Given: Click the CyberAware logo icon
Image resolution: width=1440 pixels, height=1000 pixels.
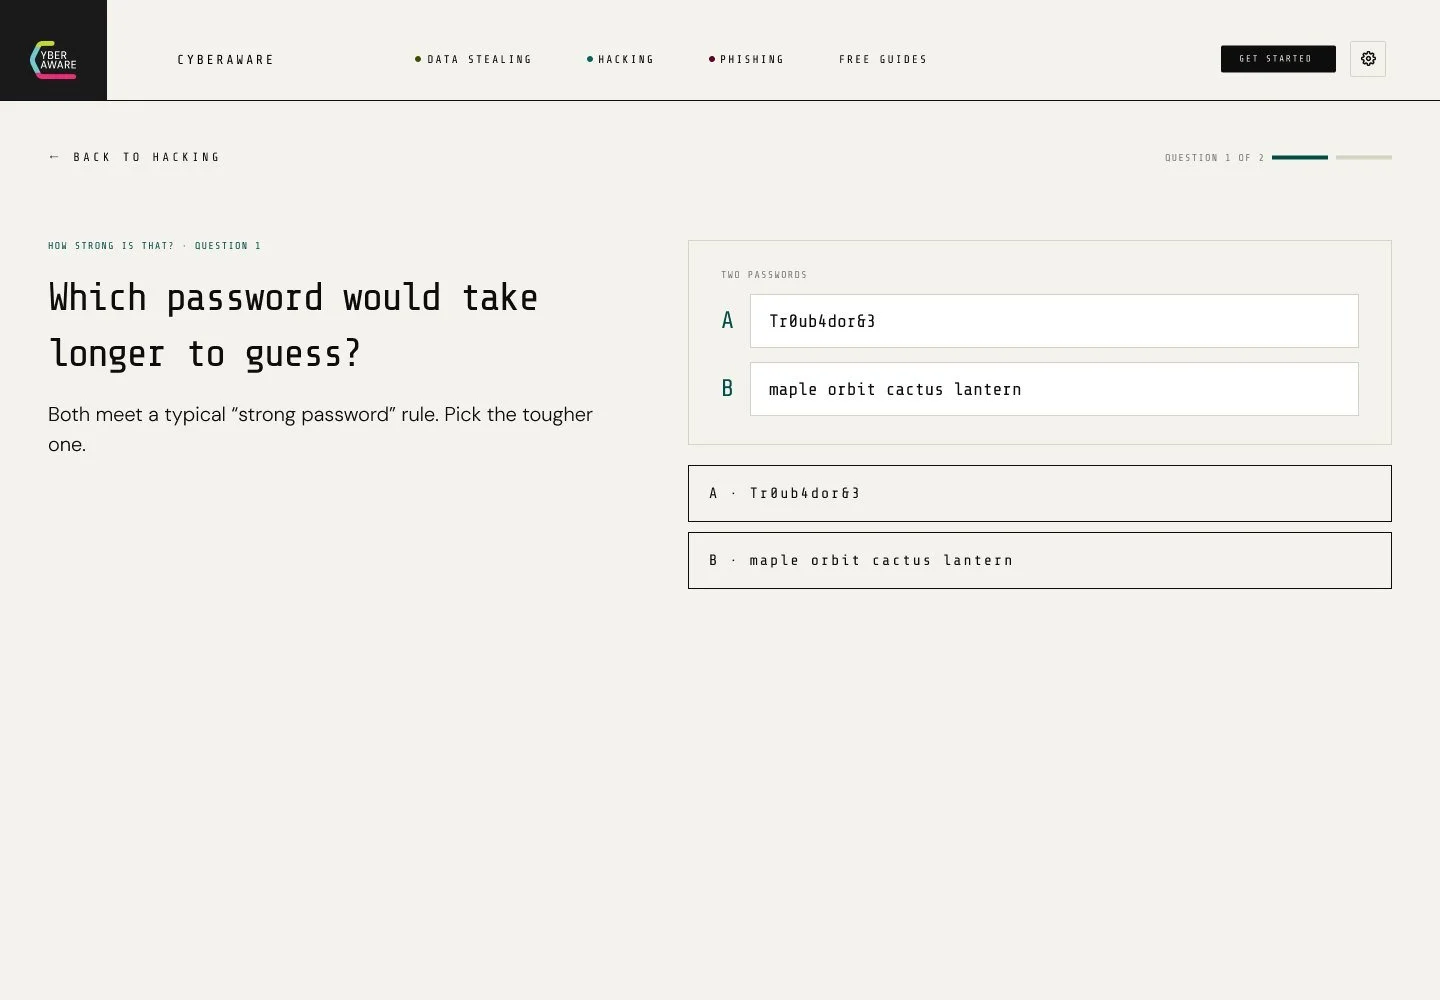Looking at the screenshot, I should 53,59.
